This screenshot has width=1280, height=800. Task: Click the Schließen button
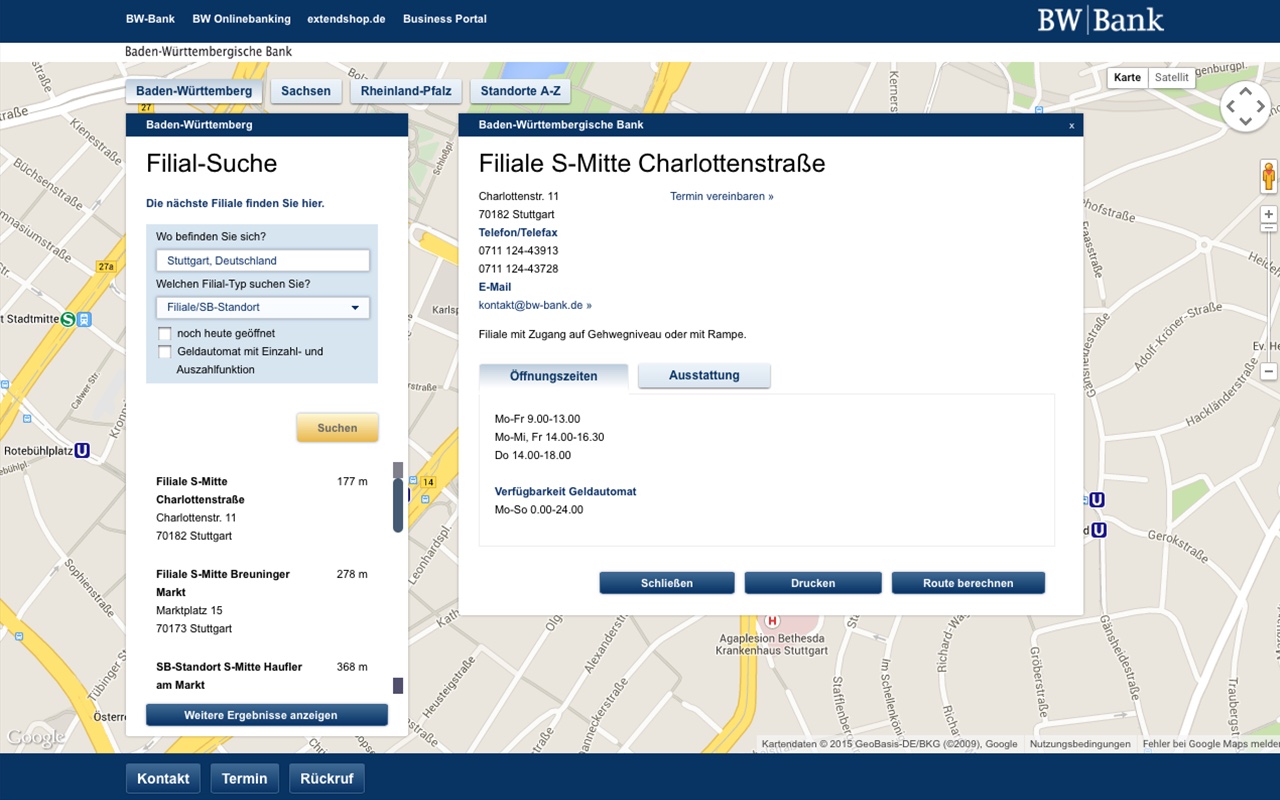(667, 583)
